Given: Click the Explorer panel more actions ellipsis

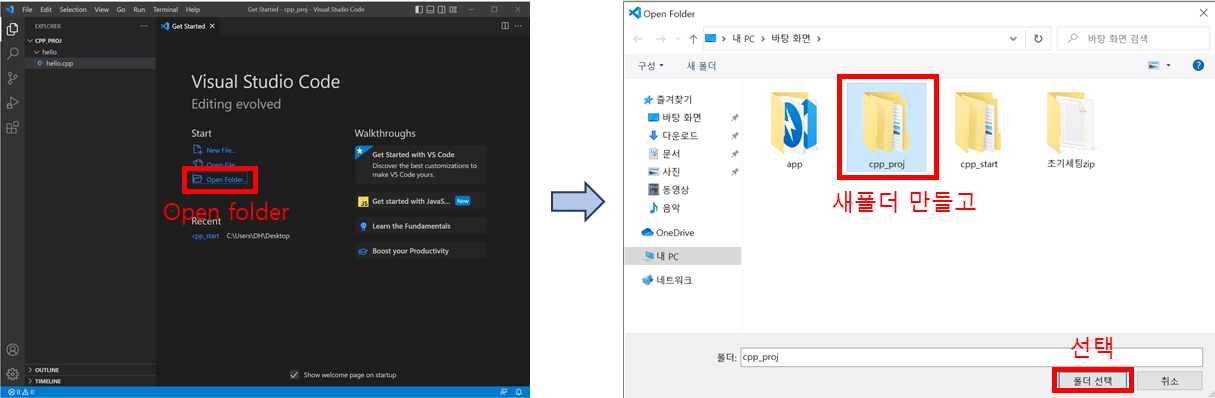Looking at the screenshot, I should (144, 25).
